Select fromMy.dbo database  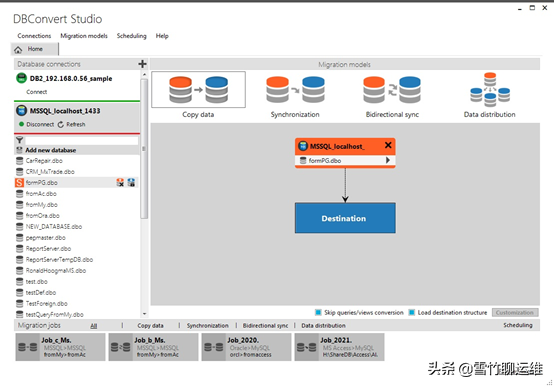[41, 205]
